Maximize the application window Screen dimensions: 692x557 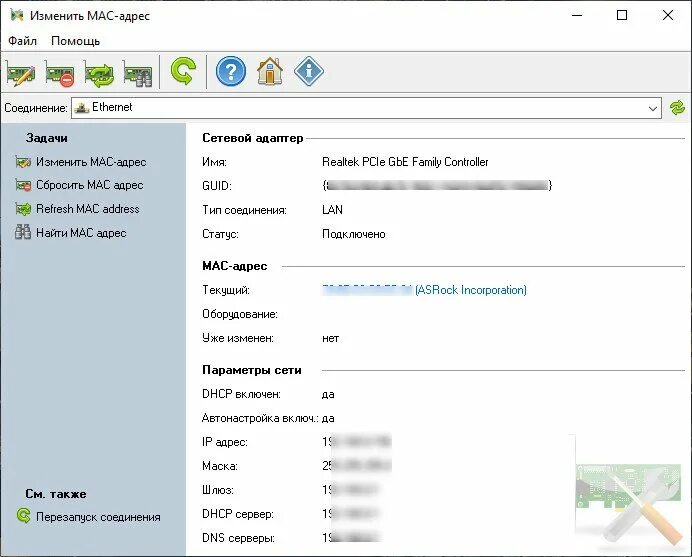pos(622,15)
